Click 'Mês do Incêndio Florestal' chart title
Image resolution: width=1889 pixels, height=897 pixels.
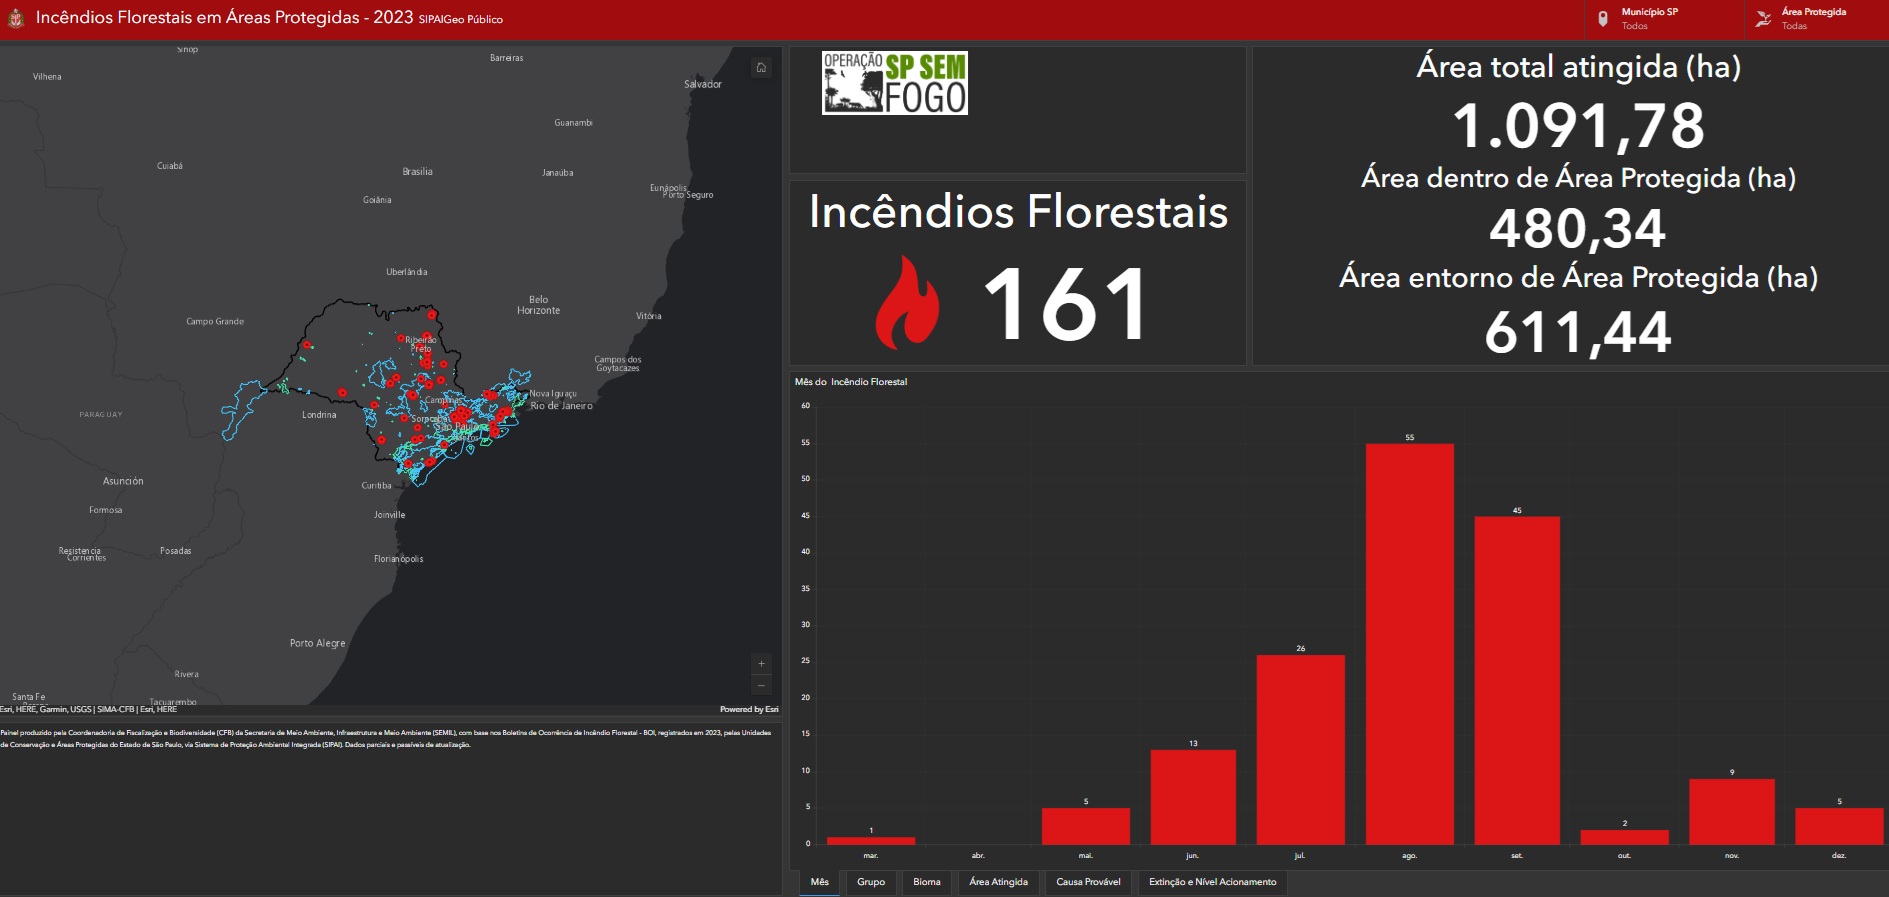pyautogui.click(x=851, y=382)
